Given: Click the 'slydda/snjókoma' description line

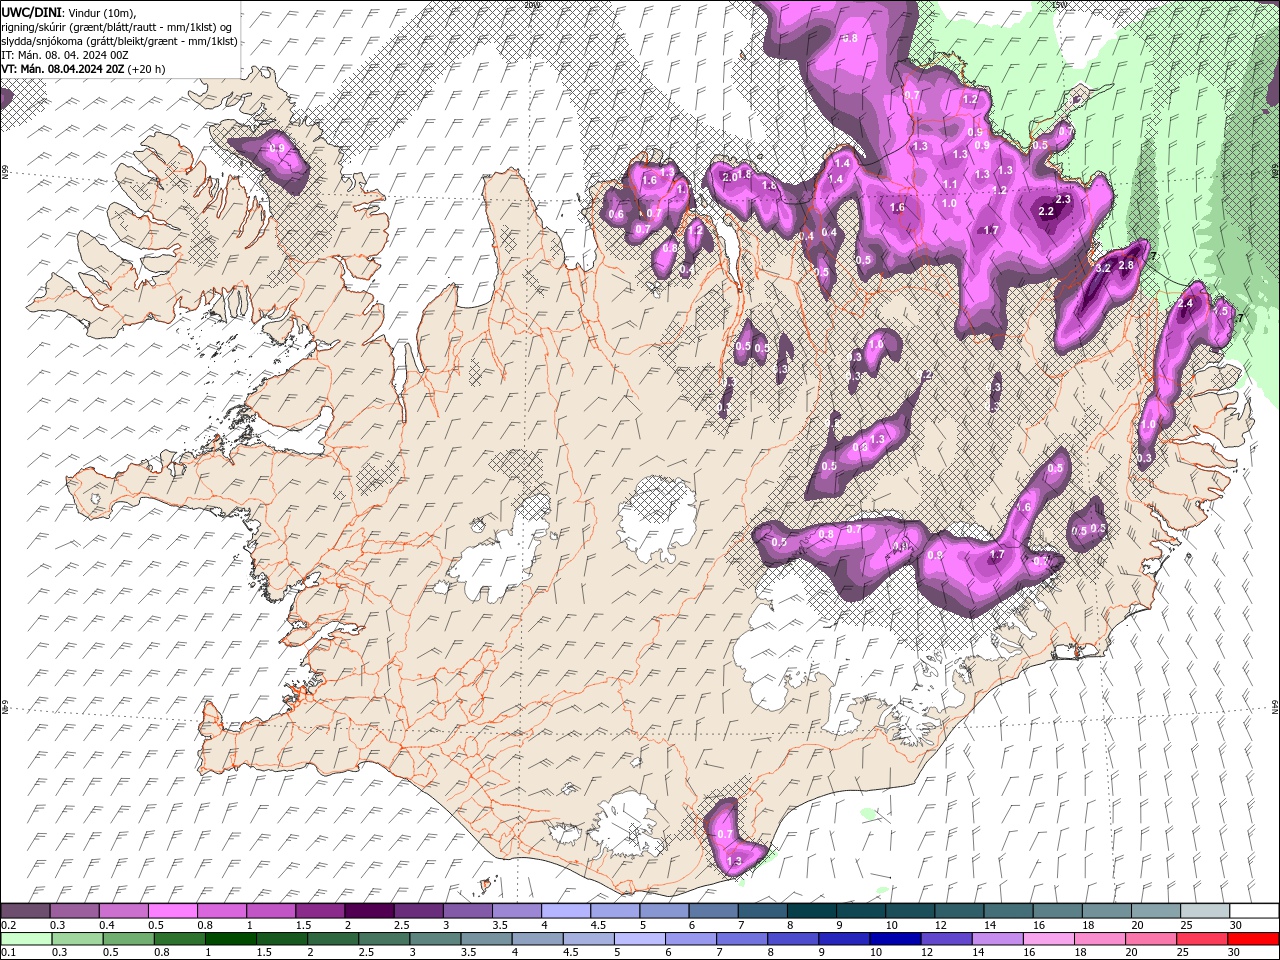Looking at the screenshot, I should (x=119, y=41).
